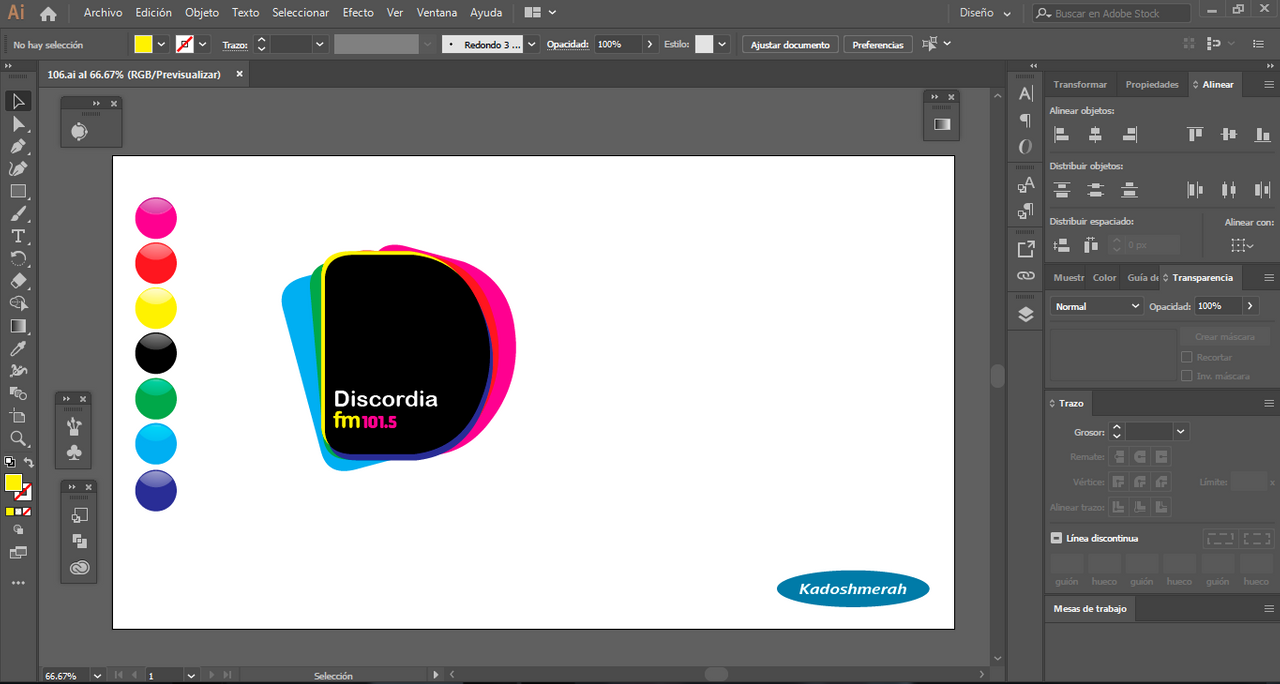Align objects to horizontal right
Image resolution: width=1280 pixels, height=684 pixels.
pyautogui.click(x=1129, y=134)
